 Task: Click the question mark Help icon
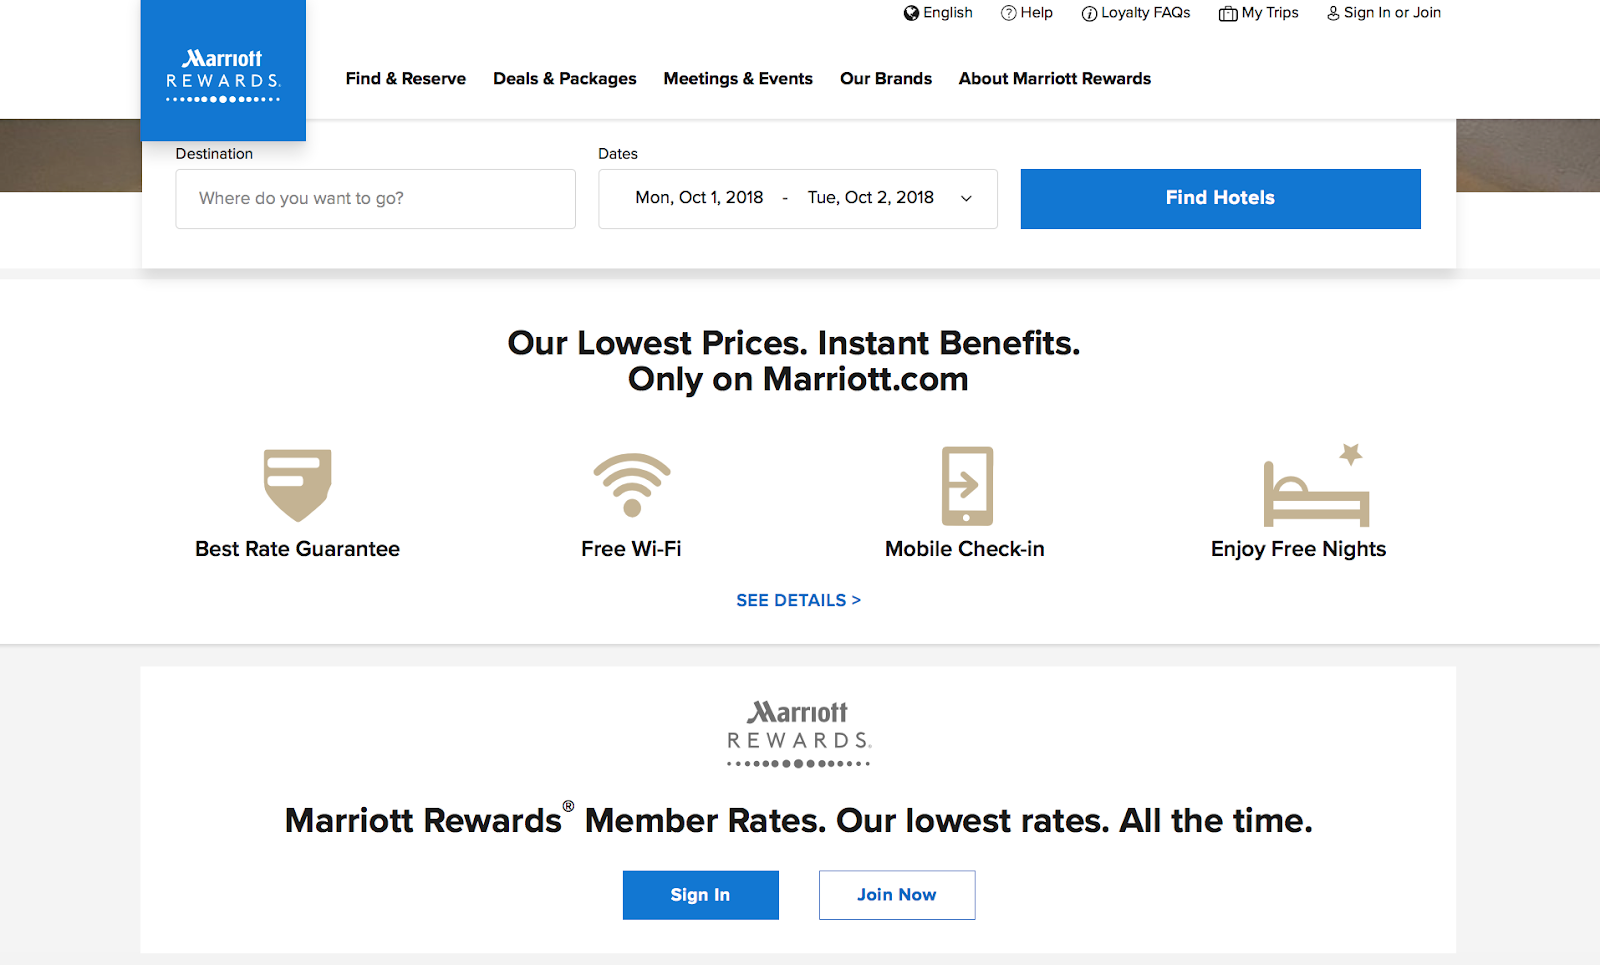pos(1009,13)
